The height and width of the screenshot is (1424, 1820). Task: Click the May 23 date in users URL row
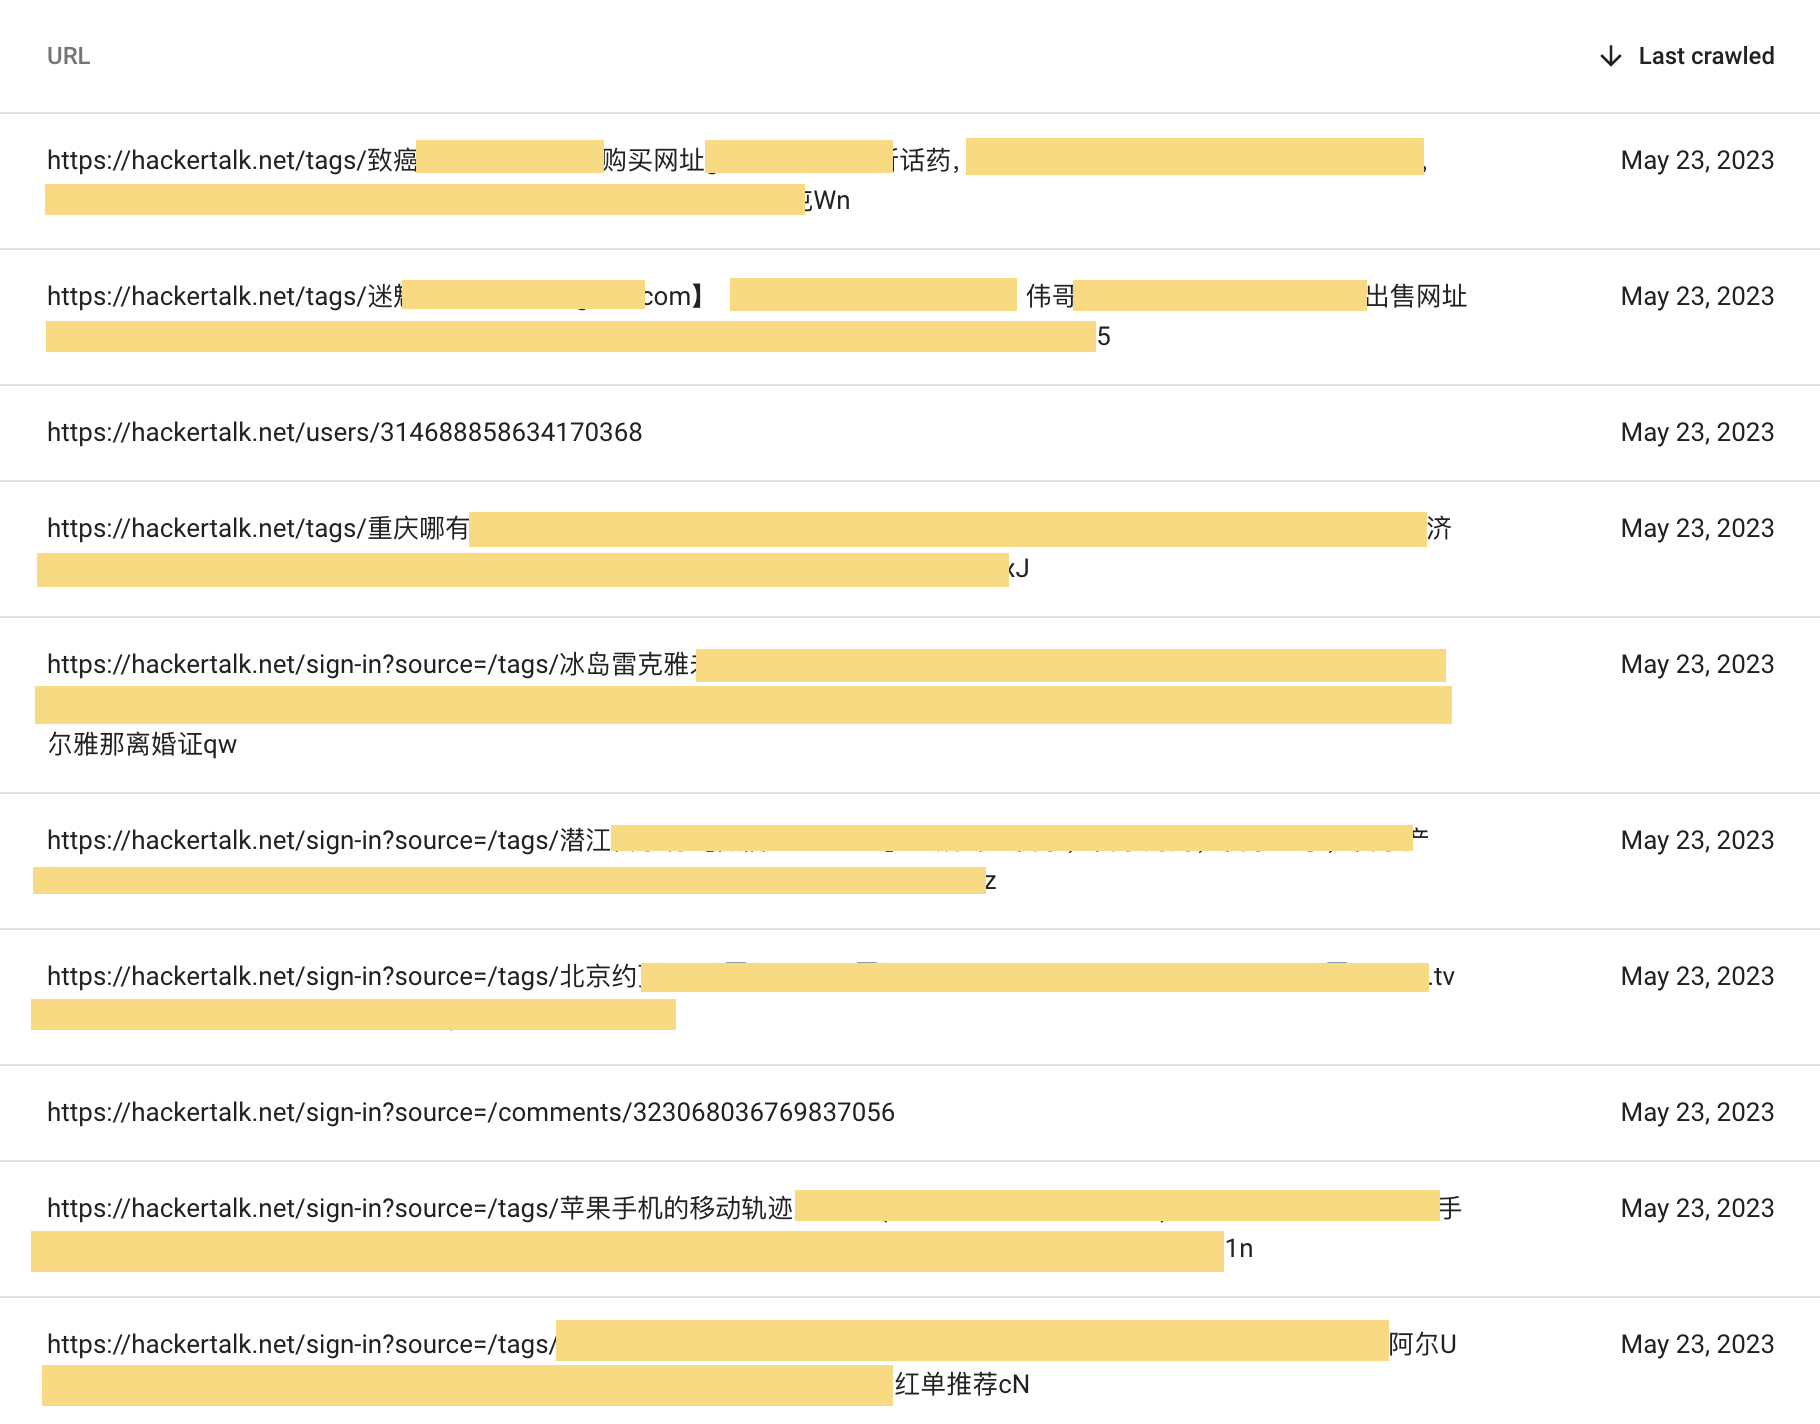(1697, 432)
